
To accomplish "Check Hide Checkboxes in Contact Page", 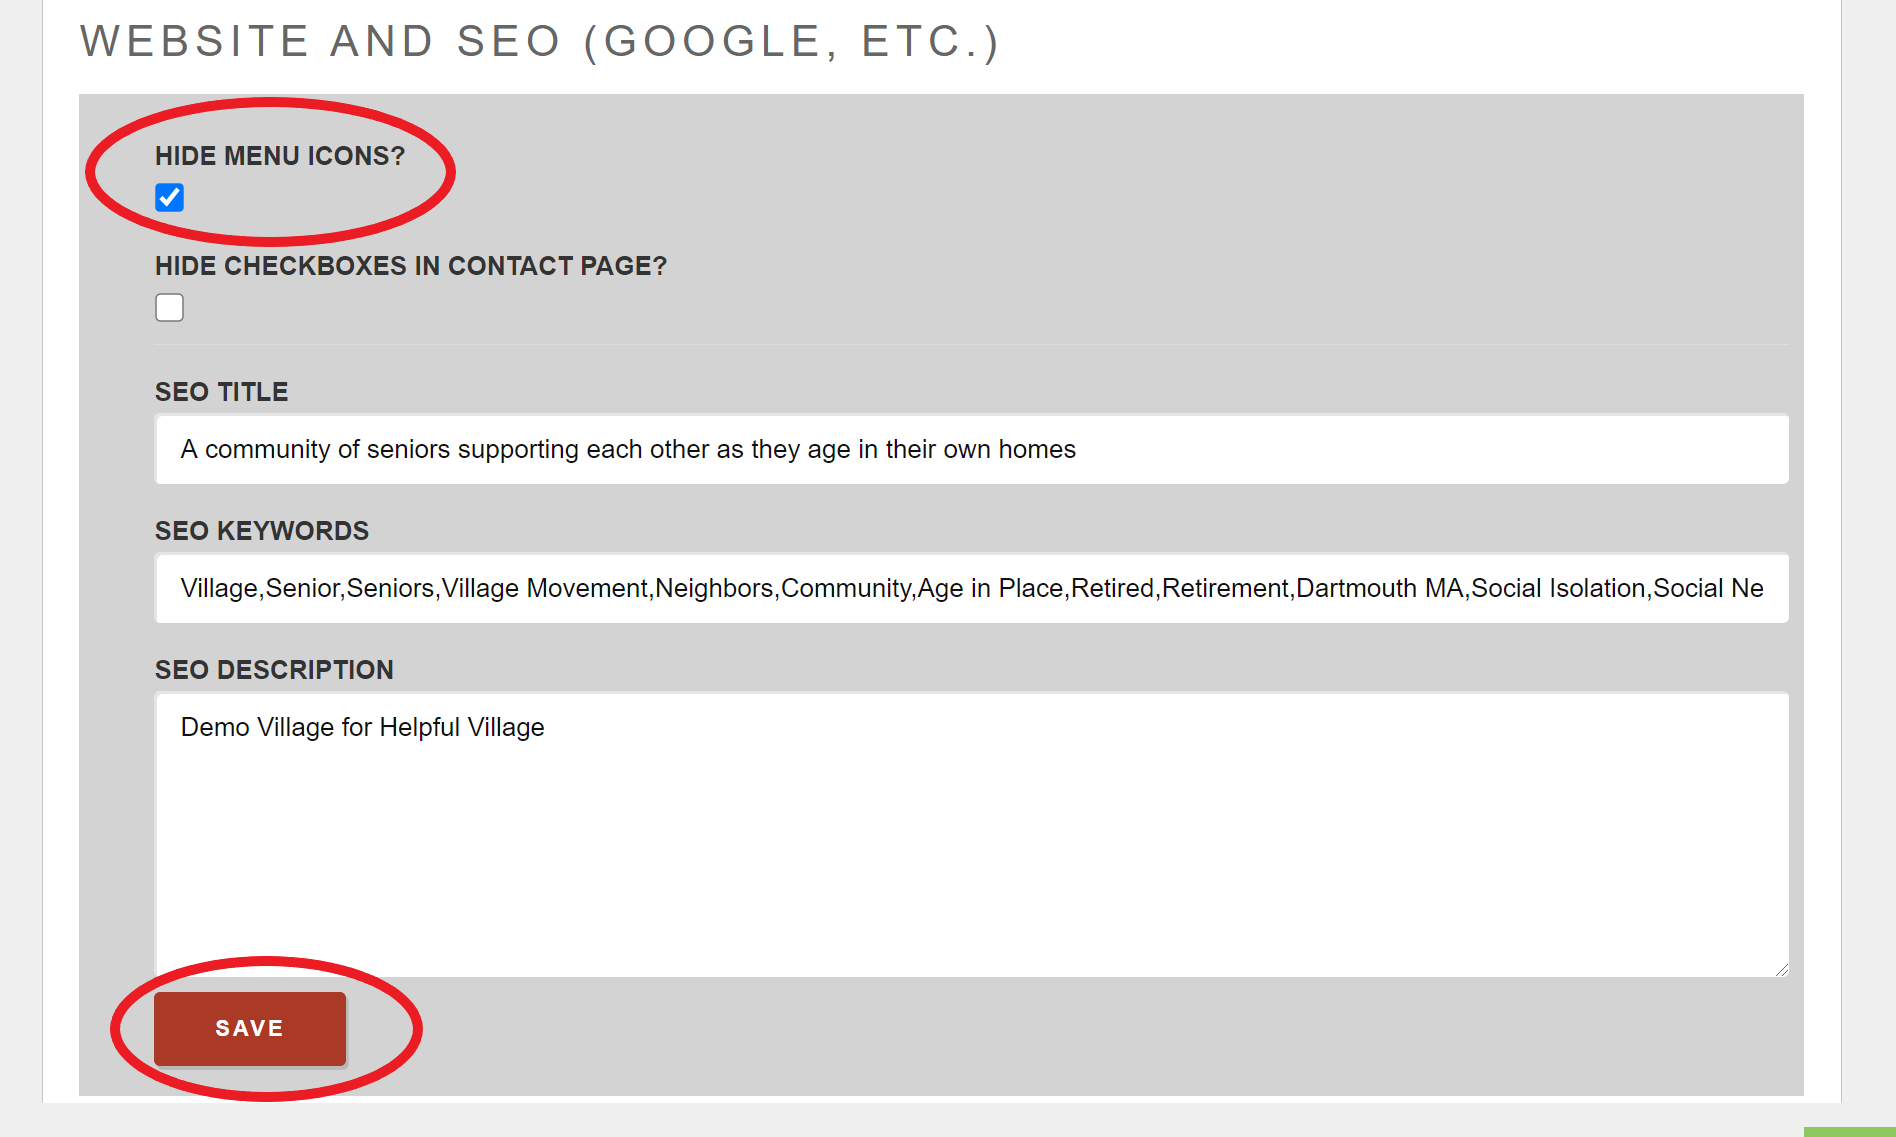I will (x=169, y=307).
